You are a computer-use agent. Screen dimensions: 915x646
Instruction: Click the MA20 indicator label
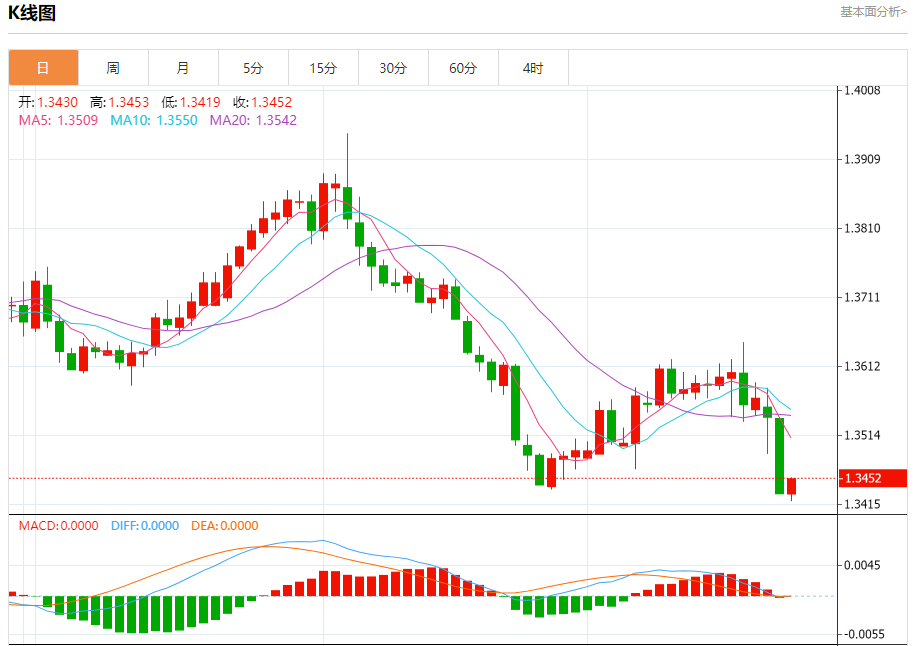click(x=253, y=120)
